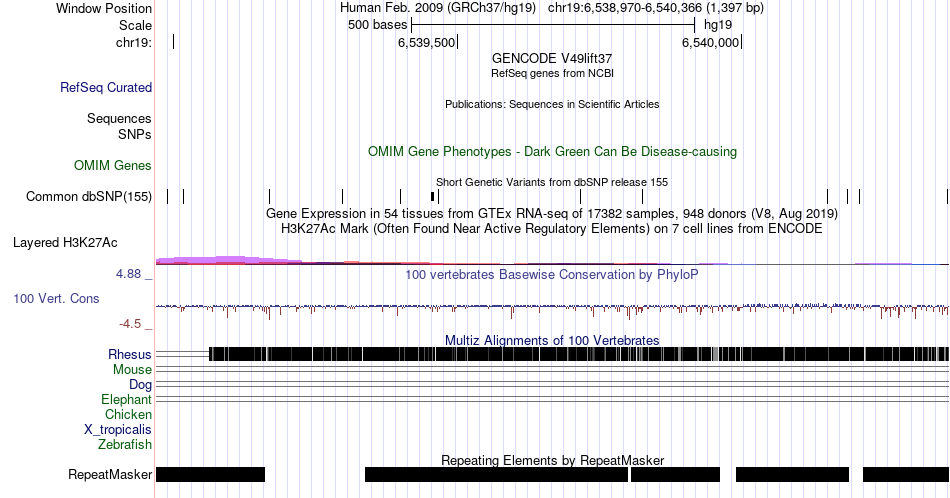Screen dimensions: 950x498
Task: Click Multiz Alignments of 100 Vertebrates title
Action: pos(552,340)
